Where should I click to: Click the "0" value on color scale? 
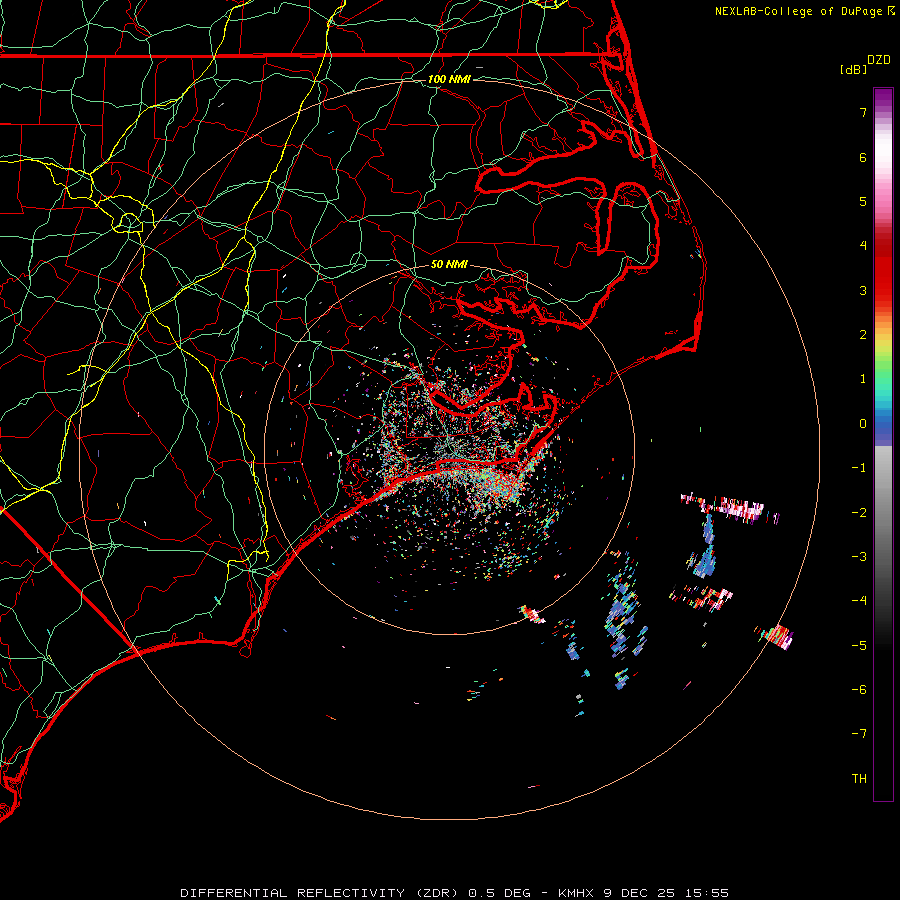pyautogui.click(x=863, y=424)
